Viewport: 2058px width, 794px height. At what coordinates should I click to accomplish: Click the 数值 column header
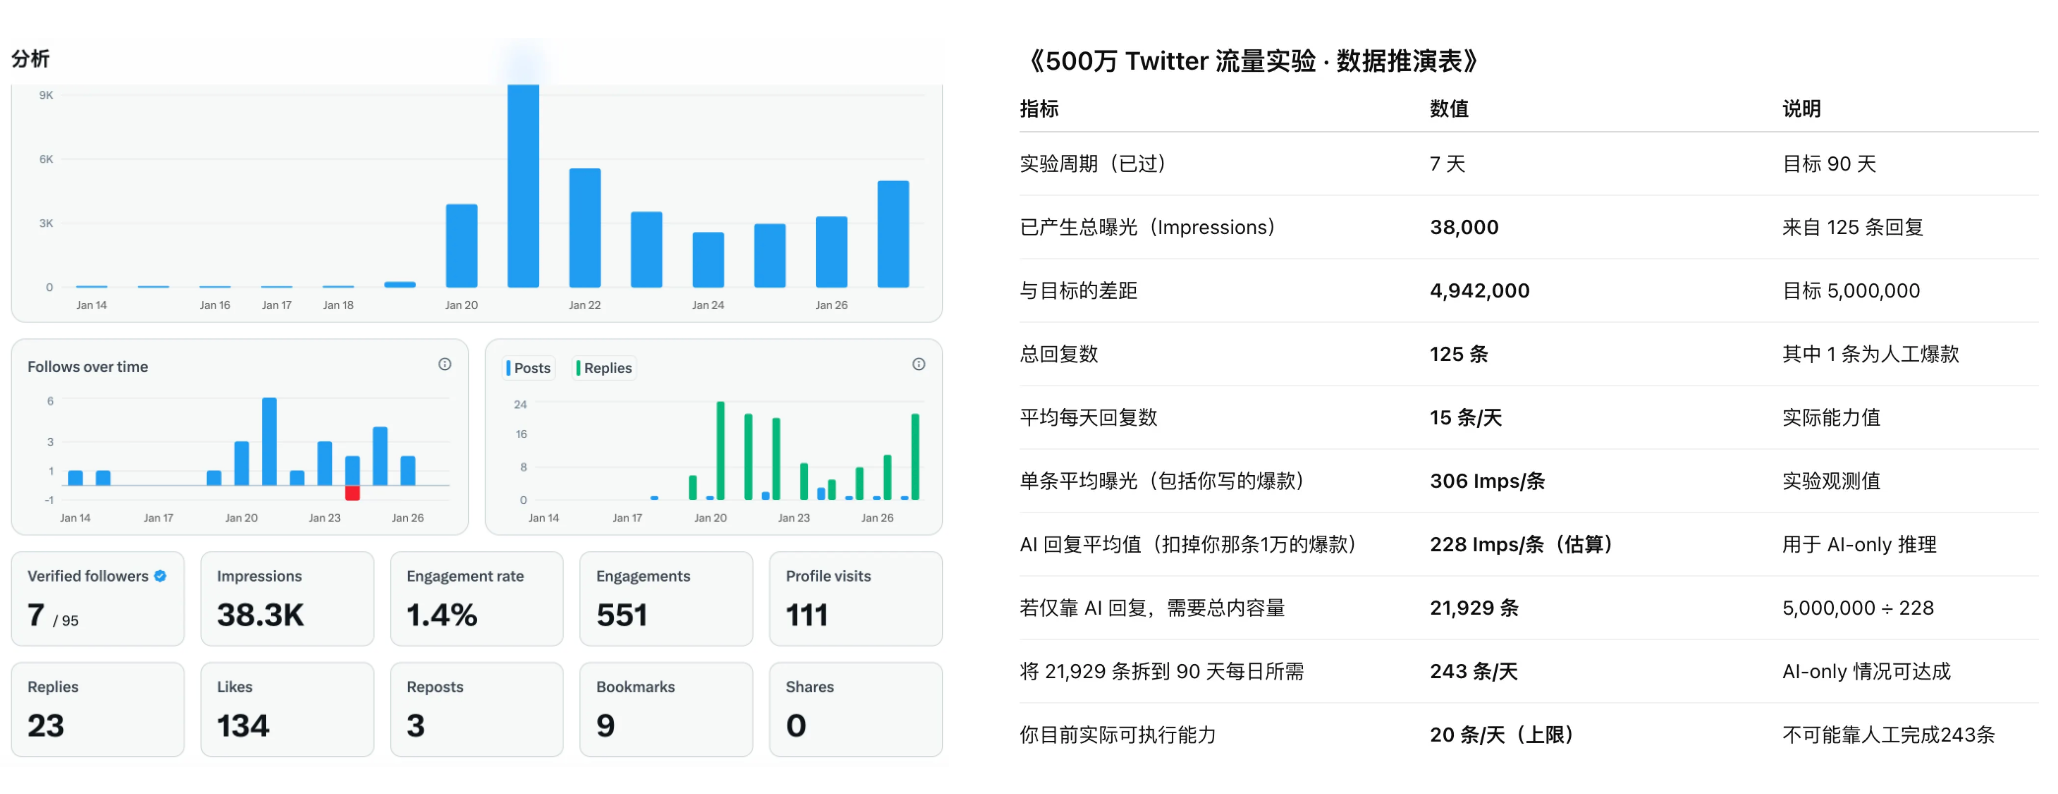point(1449,109)
